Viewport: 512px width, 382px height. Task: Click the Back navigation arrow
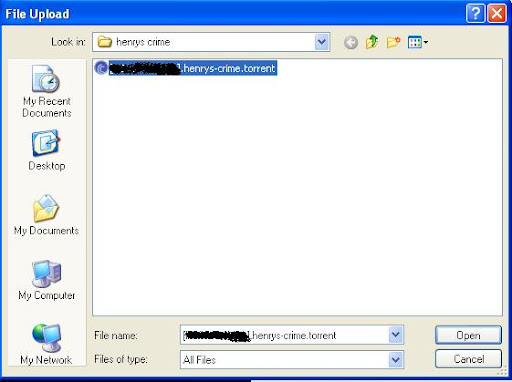(x=351, y=42)
